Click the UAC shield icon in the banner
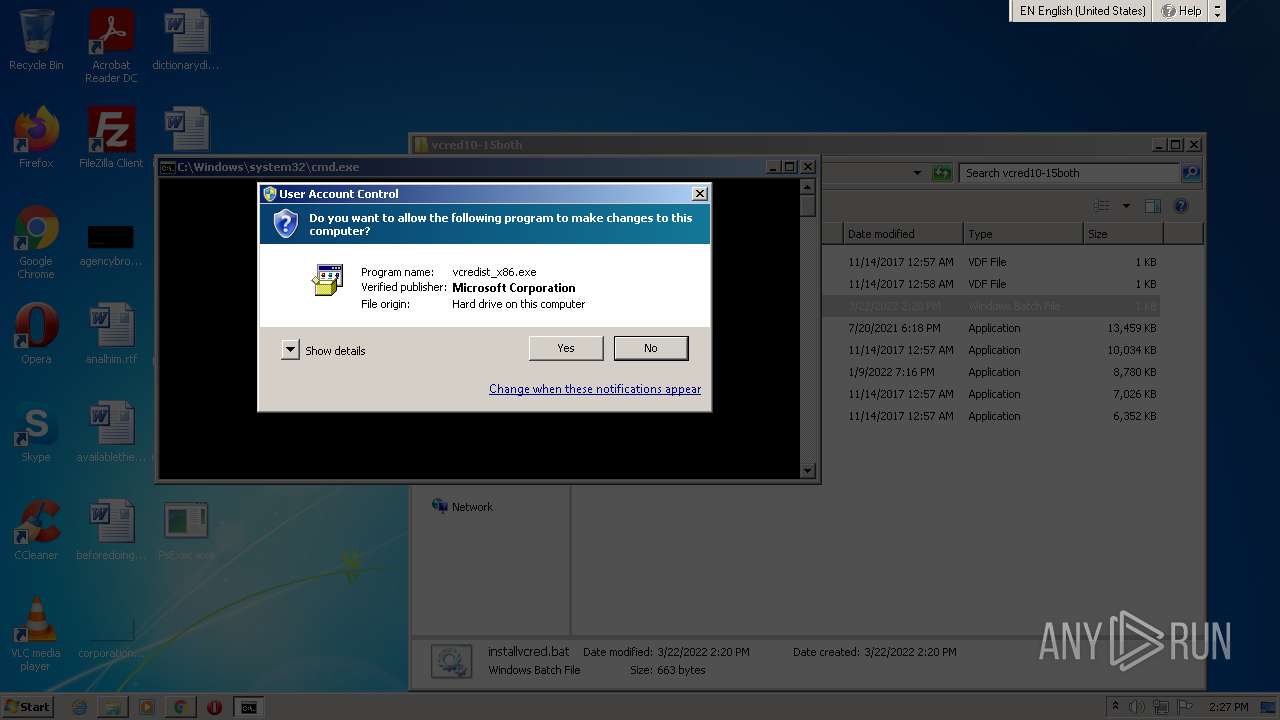This screenshot has height=720, width=1280. click(286, 224)
